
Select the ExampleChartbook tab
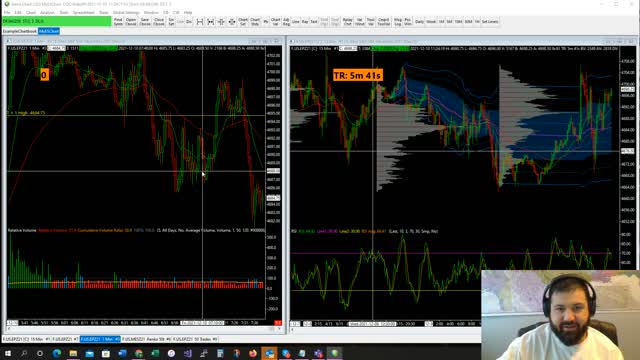click(x=20, y=31)
